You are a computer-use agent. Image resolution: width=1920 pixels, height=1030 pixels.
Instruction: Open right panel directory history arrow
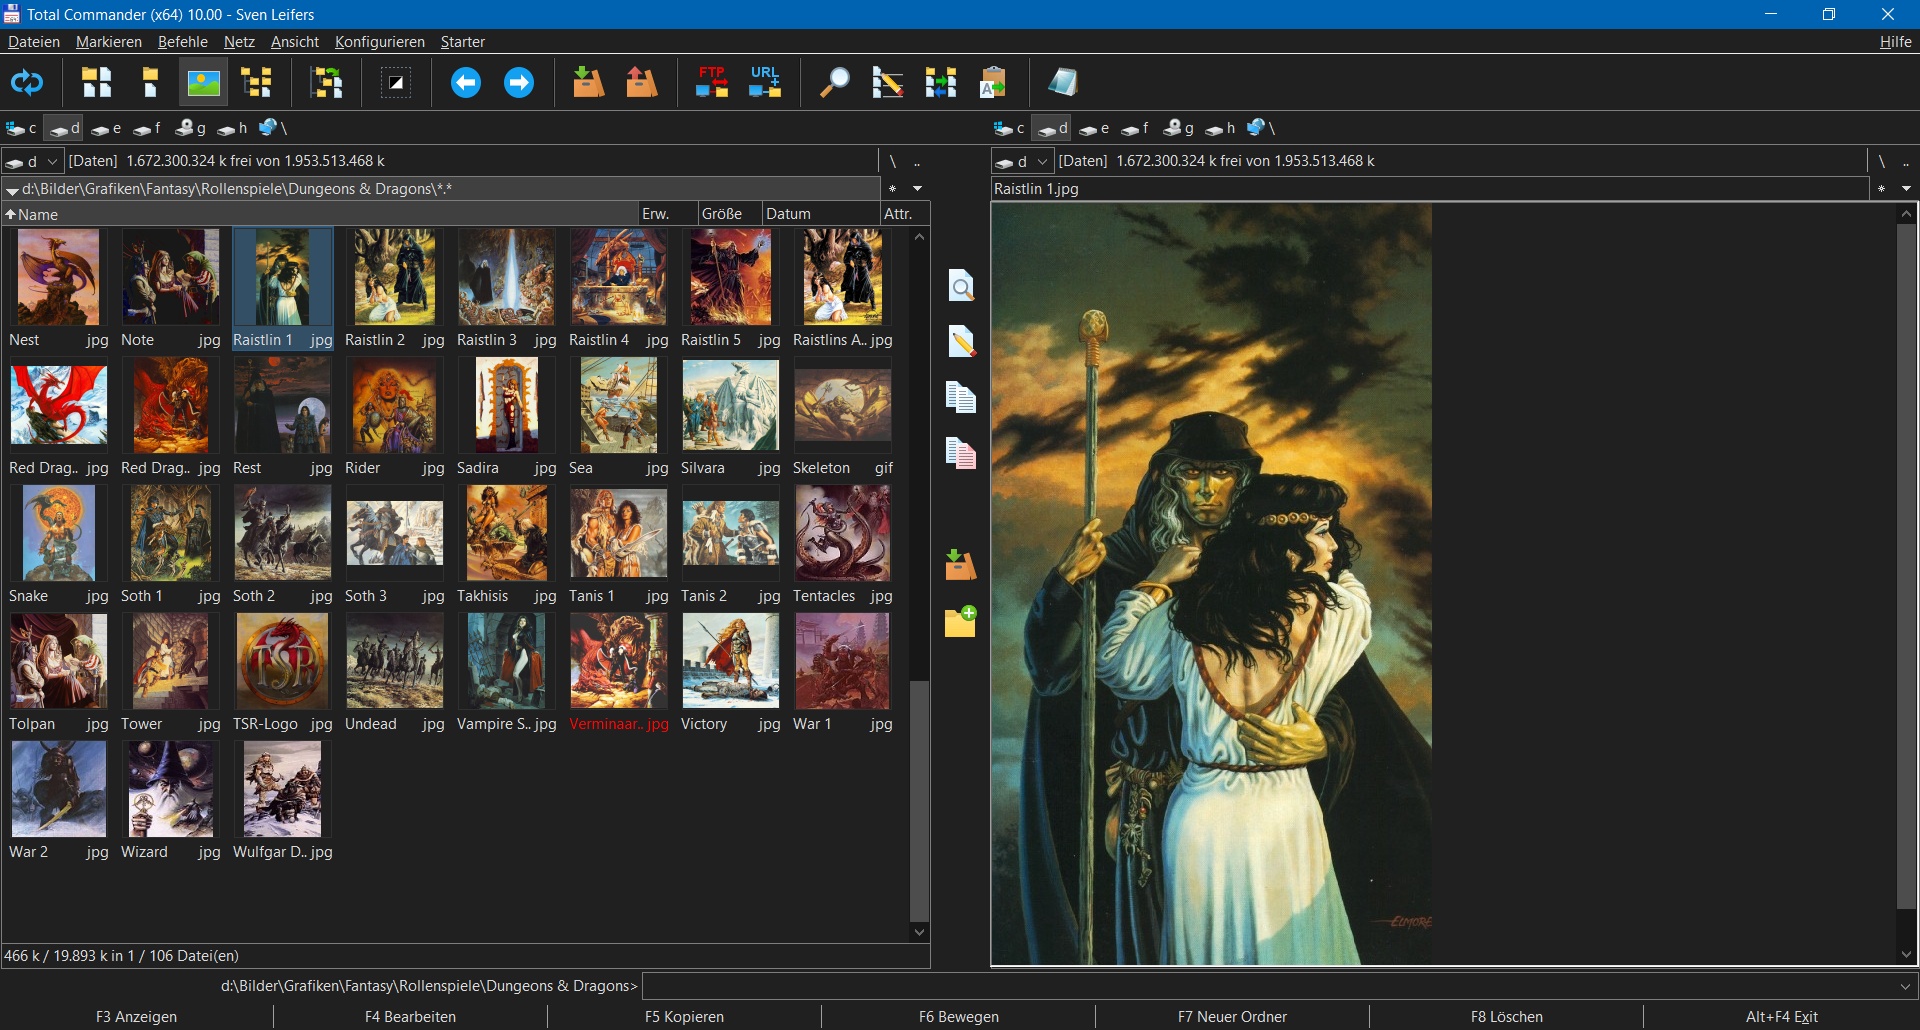[x=1907, y=188]
